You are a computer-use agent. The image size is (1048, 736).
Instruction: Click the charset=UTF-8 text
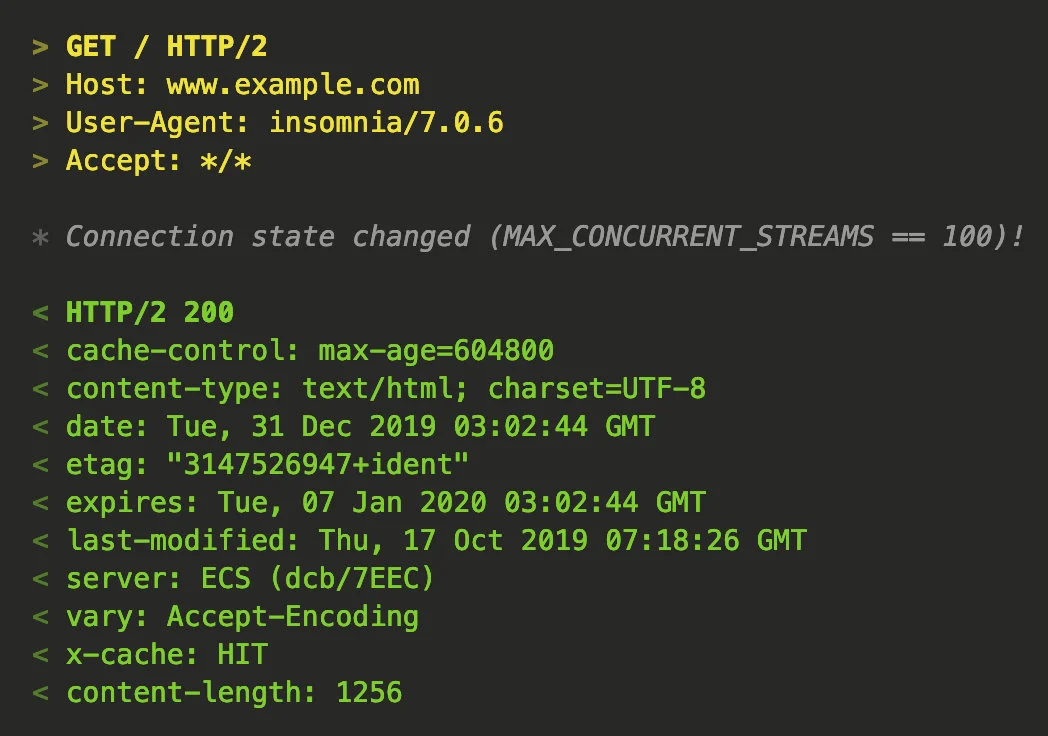(597, 389)
